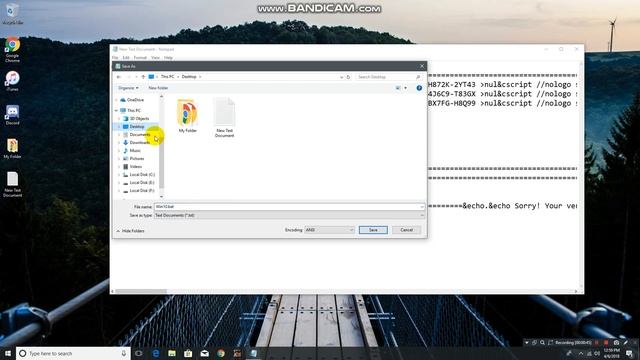Select Local Disk (E:) in navigation tree
Screen dimensions: 640x360
tap(142, 182)
